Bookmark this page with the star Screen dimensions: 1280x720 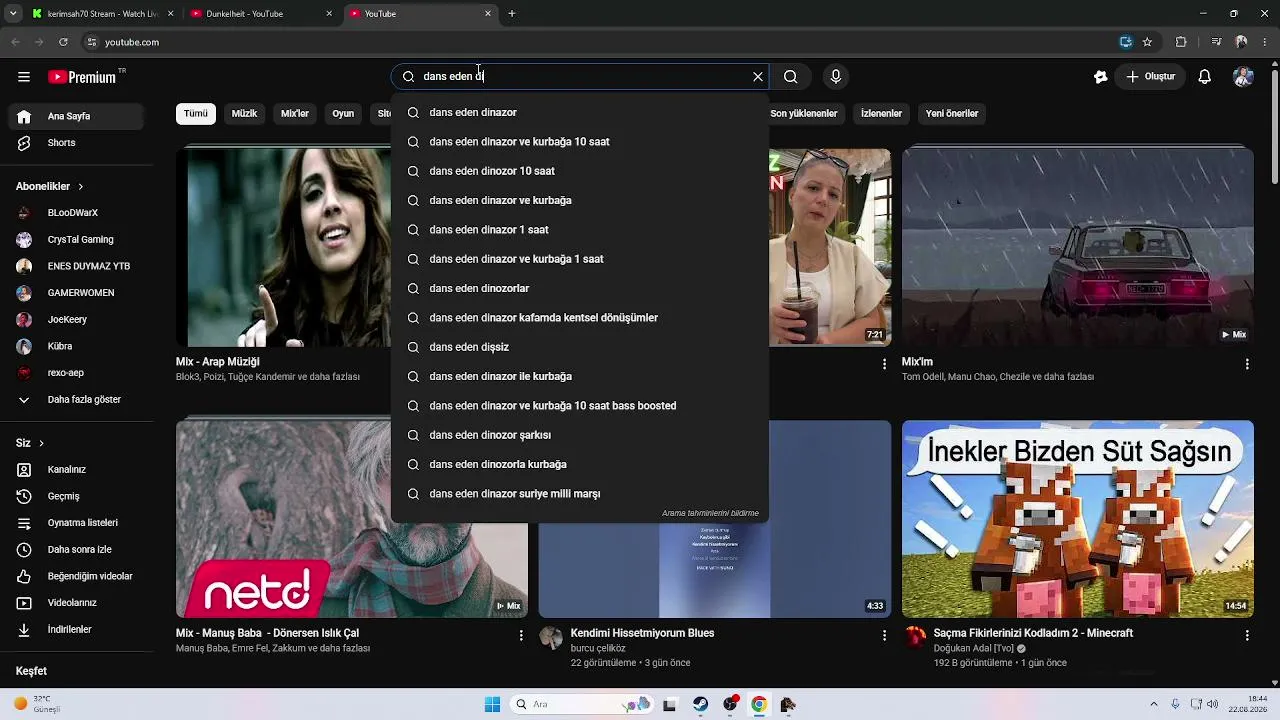coord(1148,42)
